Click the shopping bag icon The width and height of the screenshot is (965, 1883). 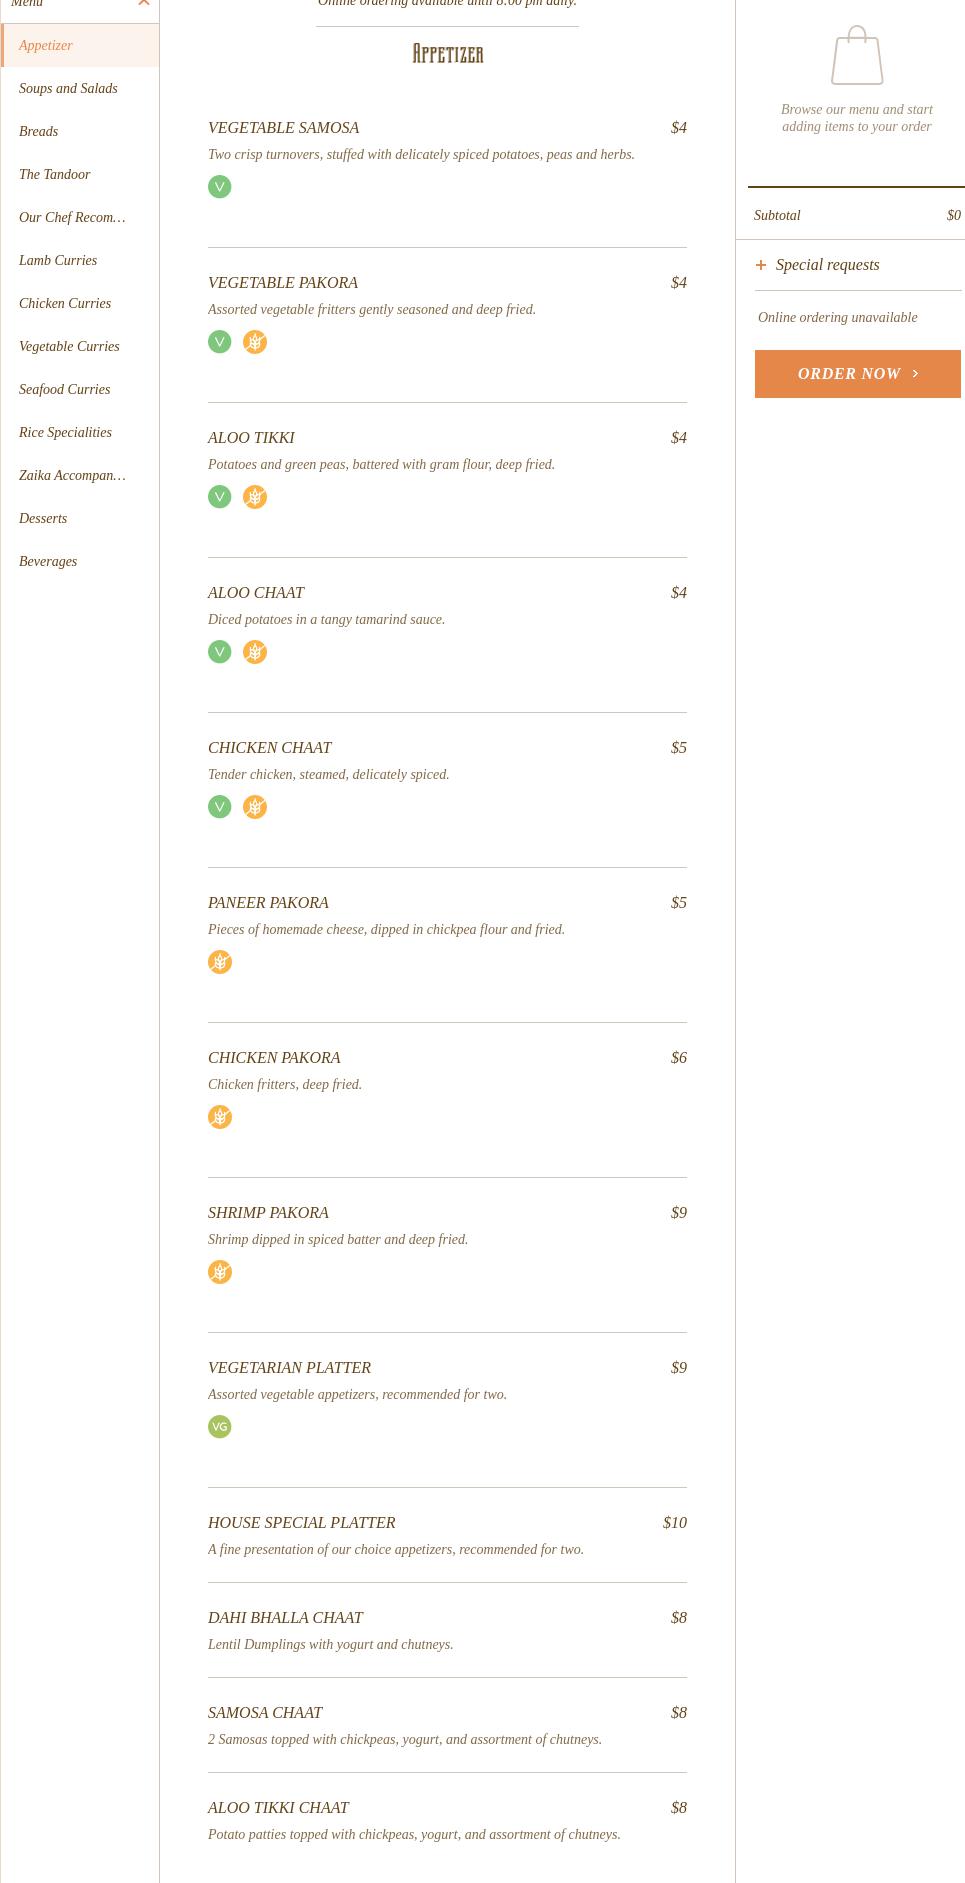[x=857, y=56]
